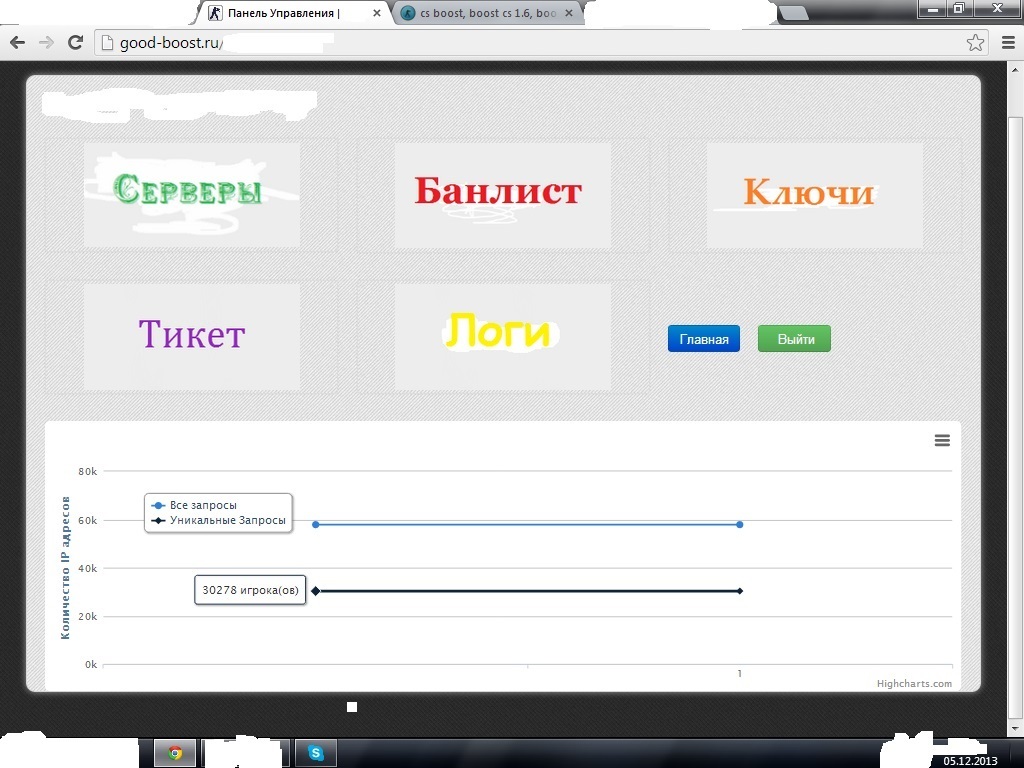
Task: Open the Логи section tile
Action: click(x=502, y=336)
